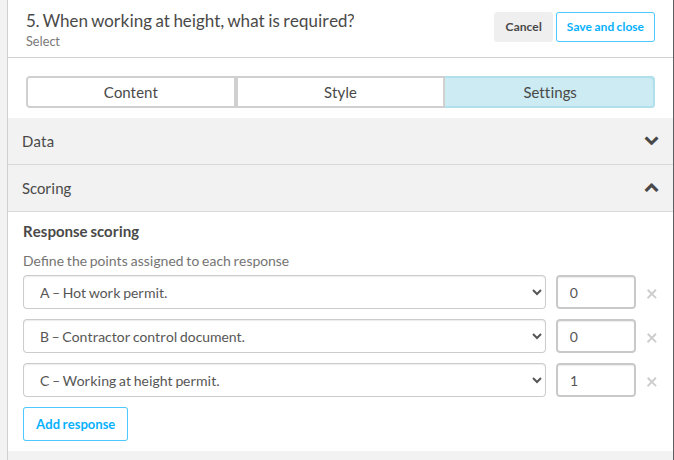Add a new response row

pos(76,424)
